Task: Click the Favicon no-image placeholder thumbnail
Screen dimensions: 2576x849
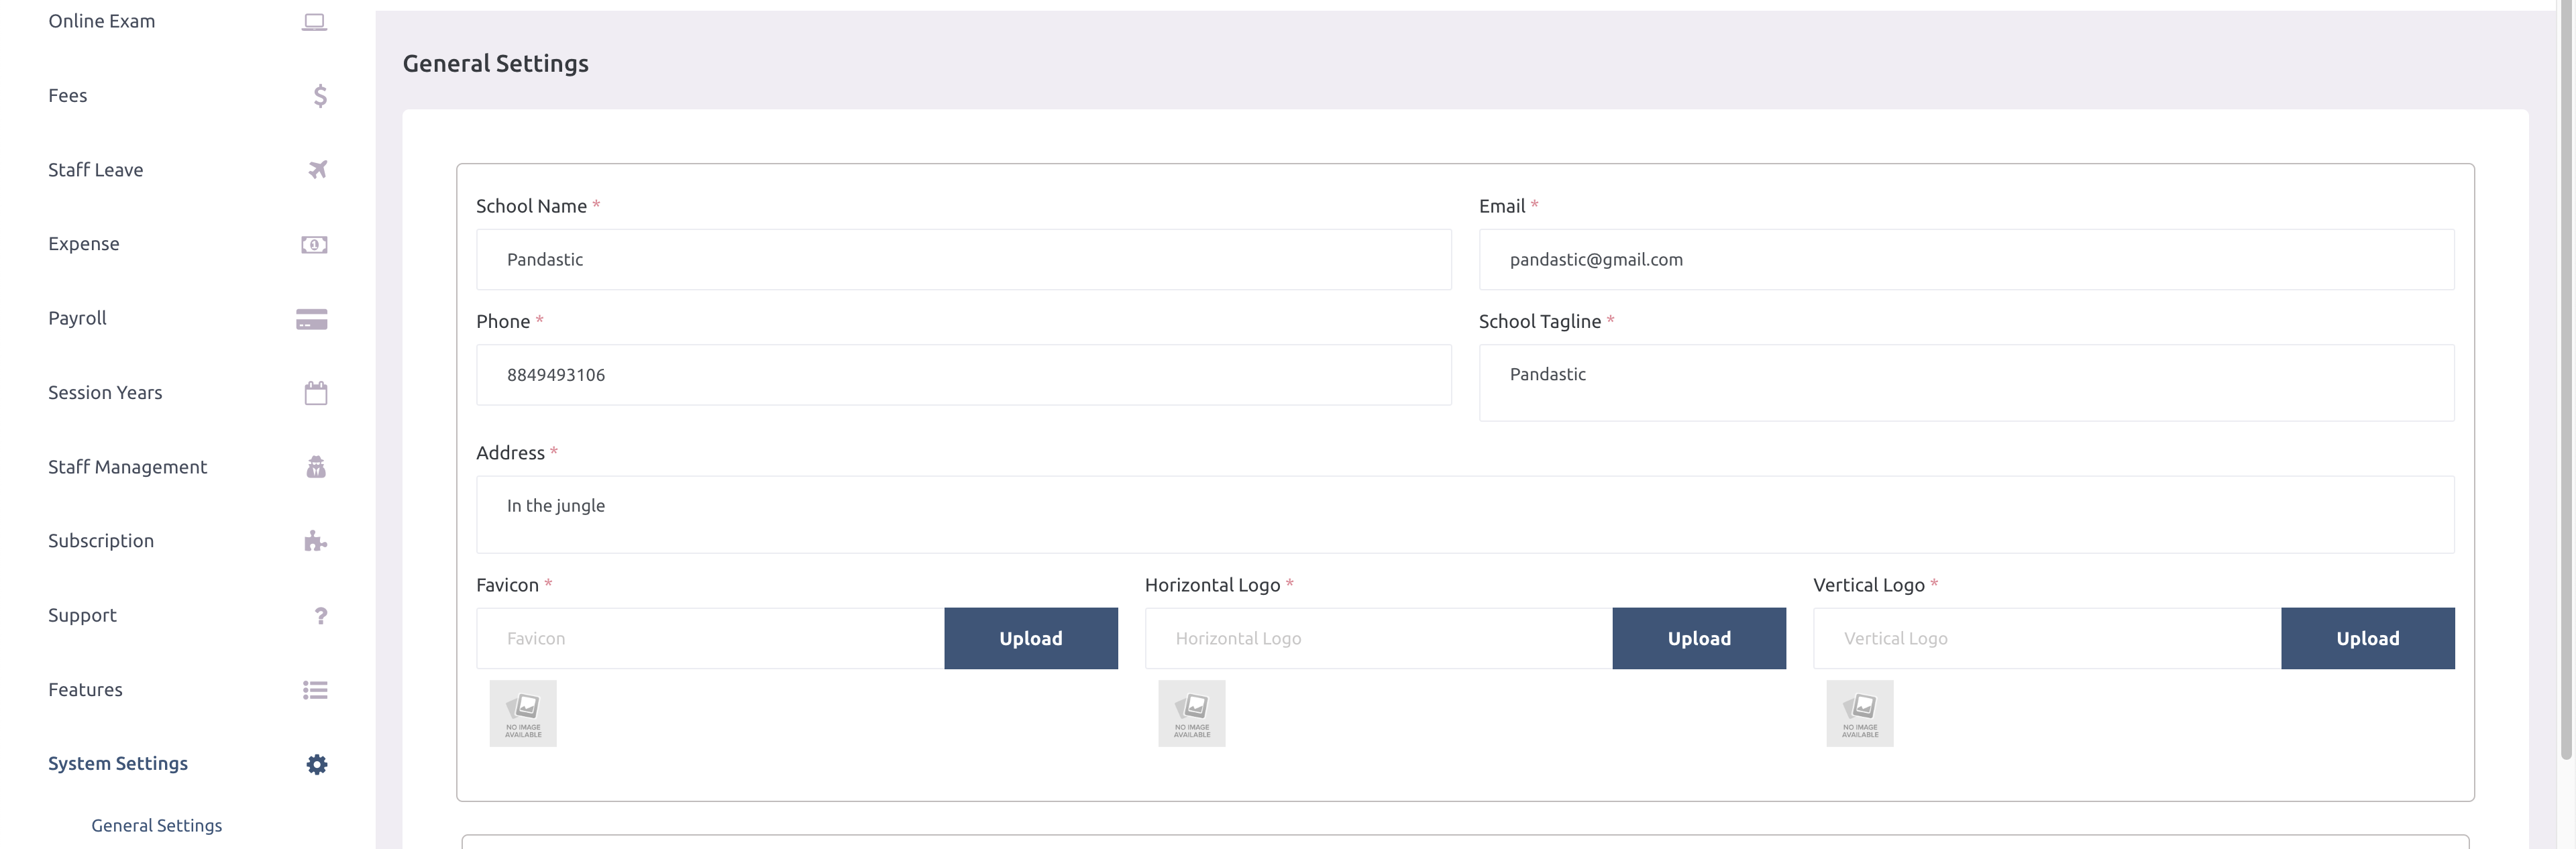Action: pyautogui.click(x=522, y=713)
